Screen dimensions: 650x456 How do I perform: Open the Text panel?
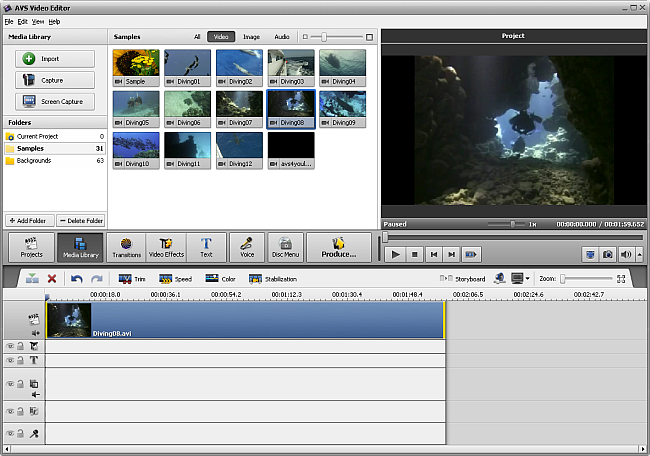[x=206, y=248]
